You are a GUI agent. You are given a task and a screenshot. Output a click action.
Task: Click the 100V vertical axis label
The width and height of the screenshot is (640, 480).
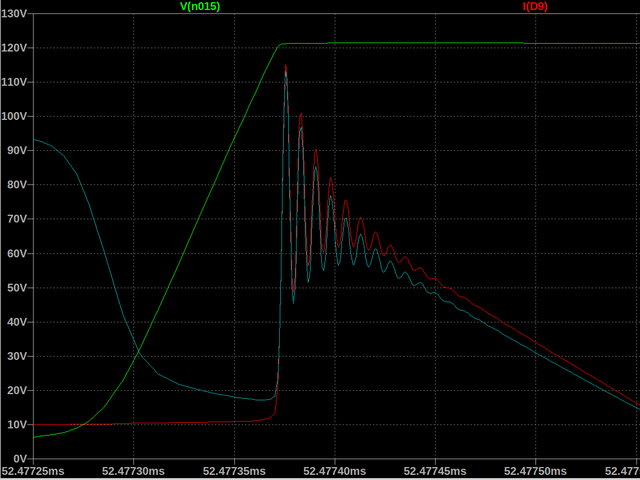pyautogui.click(x=15, y=116)
